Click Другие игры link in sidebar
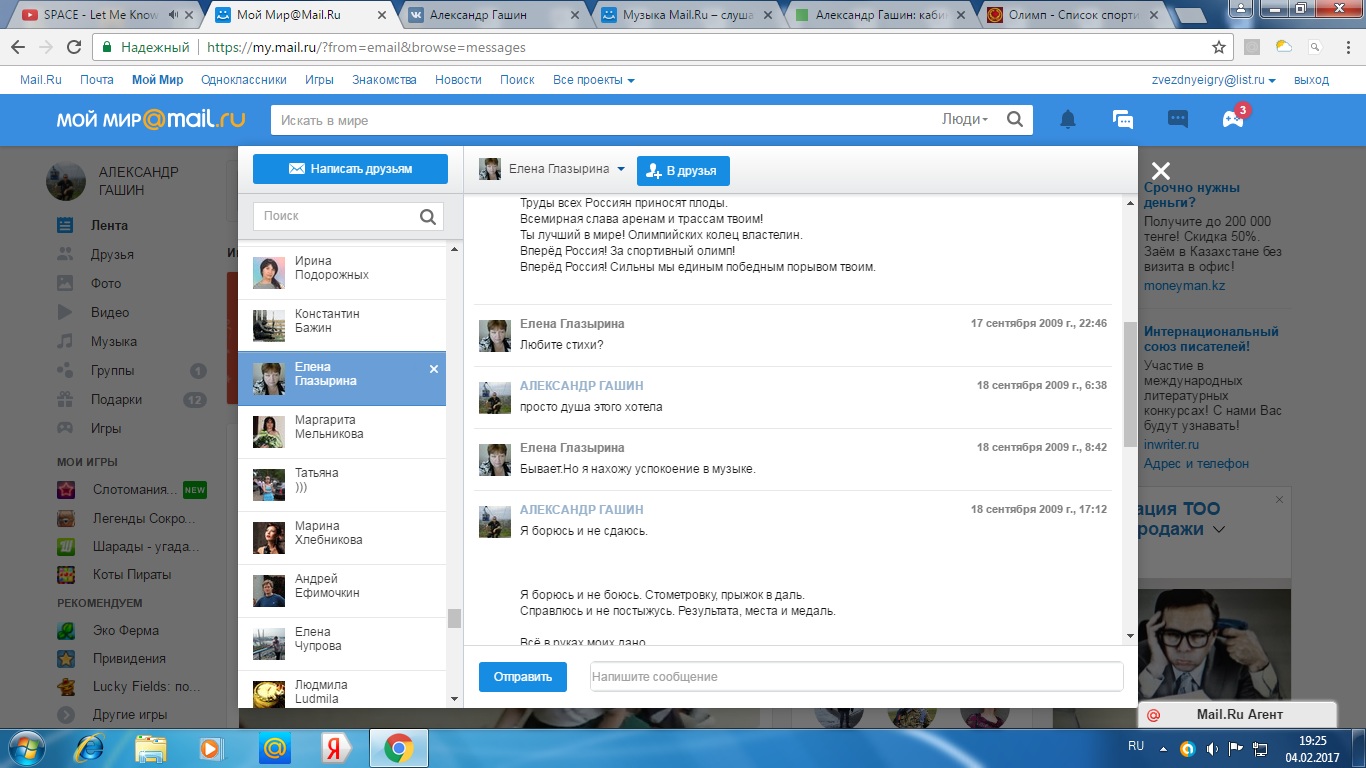Viewport: 1366px width, 768px height. [130, 715]
